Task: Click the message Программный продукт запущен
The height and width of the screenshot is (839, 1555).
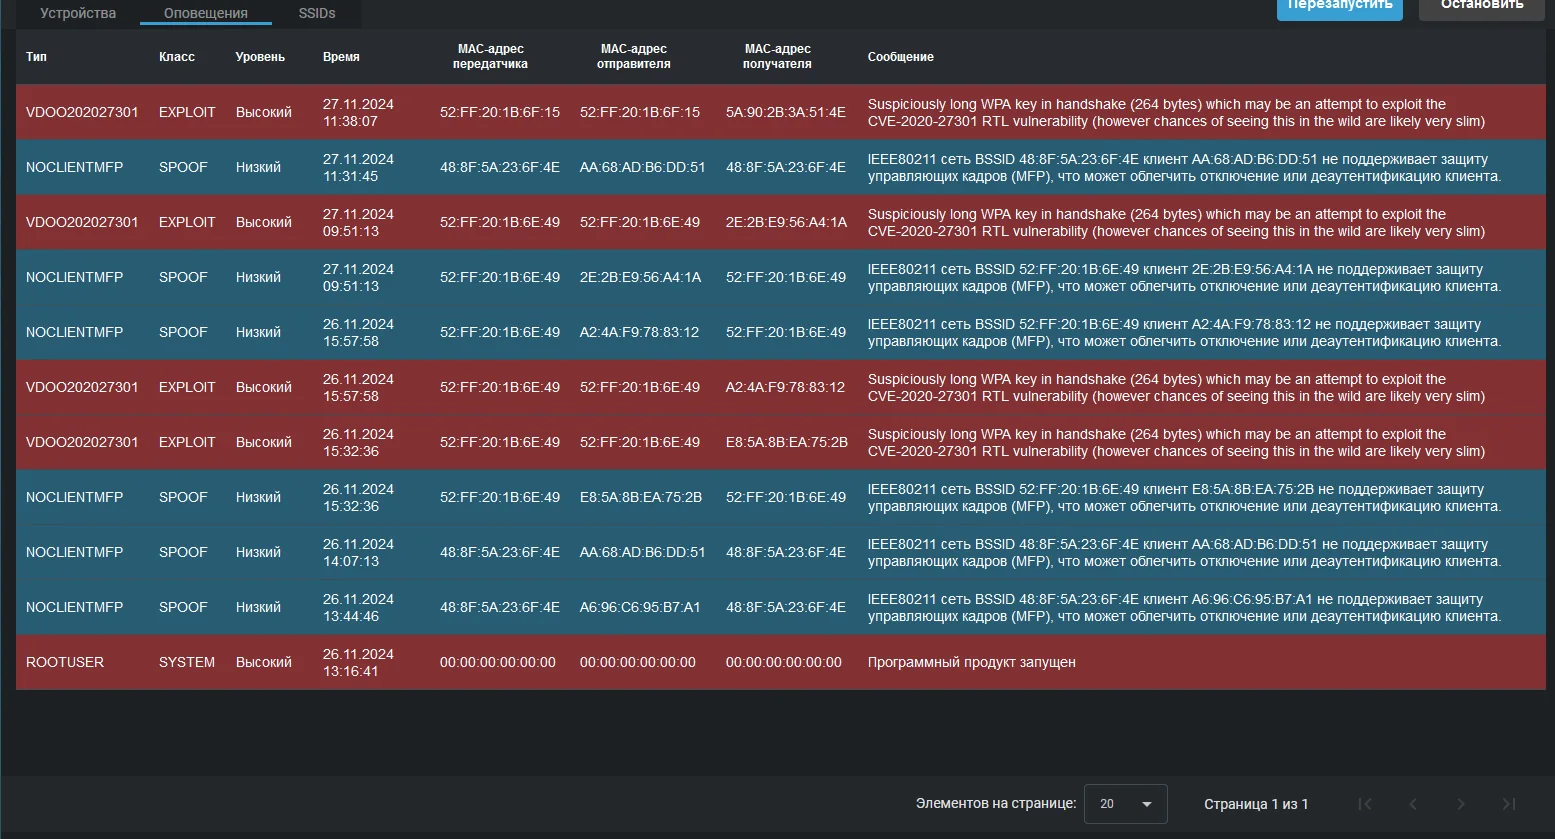Action: (972, 662)
